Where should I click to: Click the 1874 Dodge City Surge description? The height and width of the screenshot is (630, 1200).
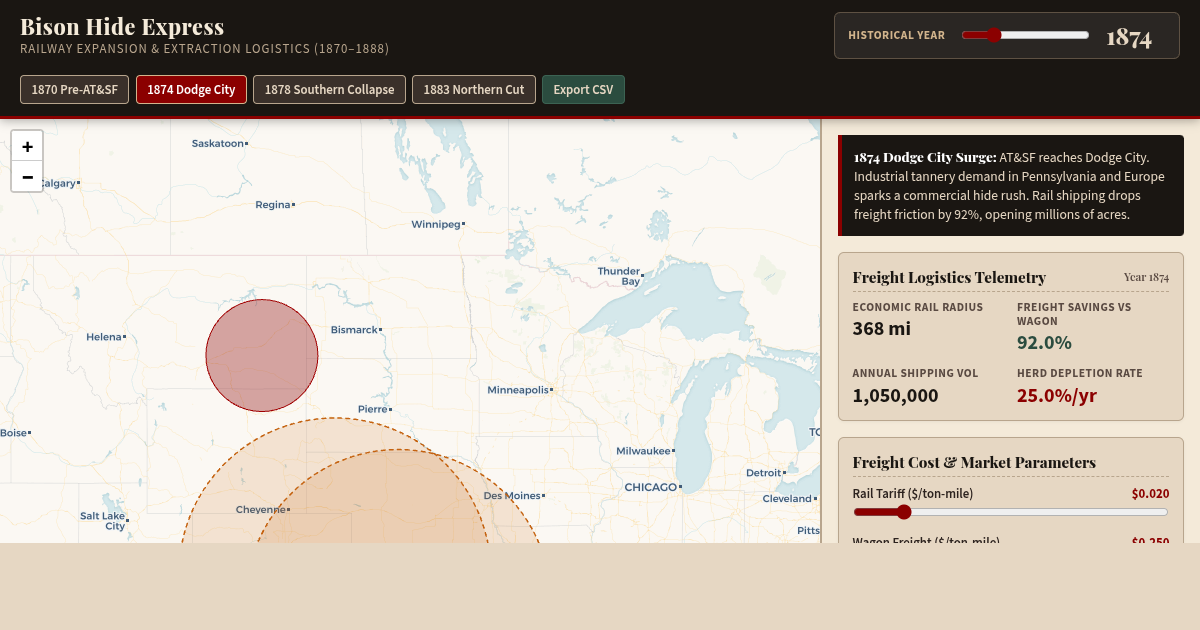coord(1011,186)
